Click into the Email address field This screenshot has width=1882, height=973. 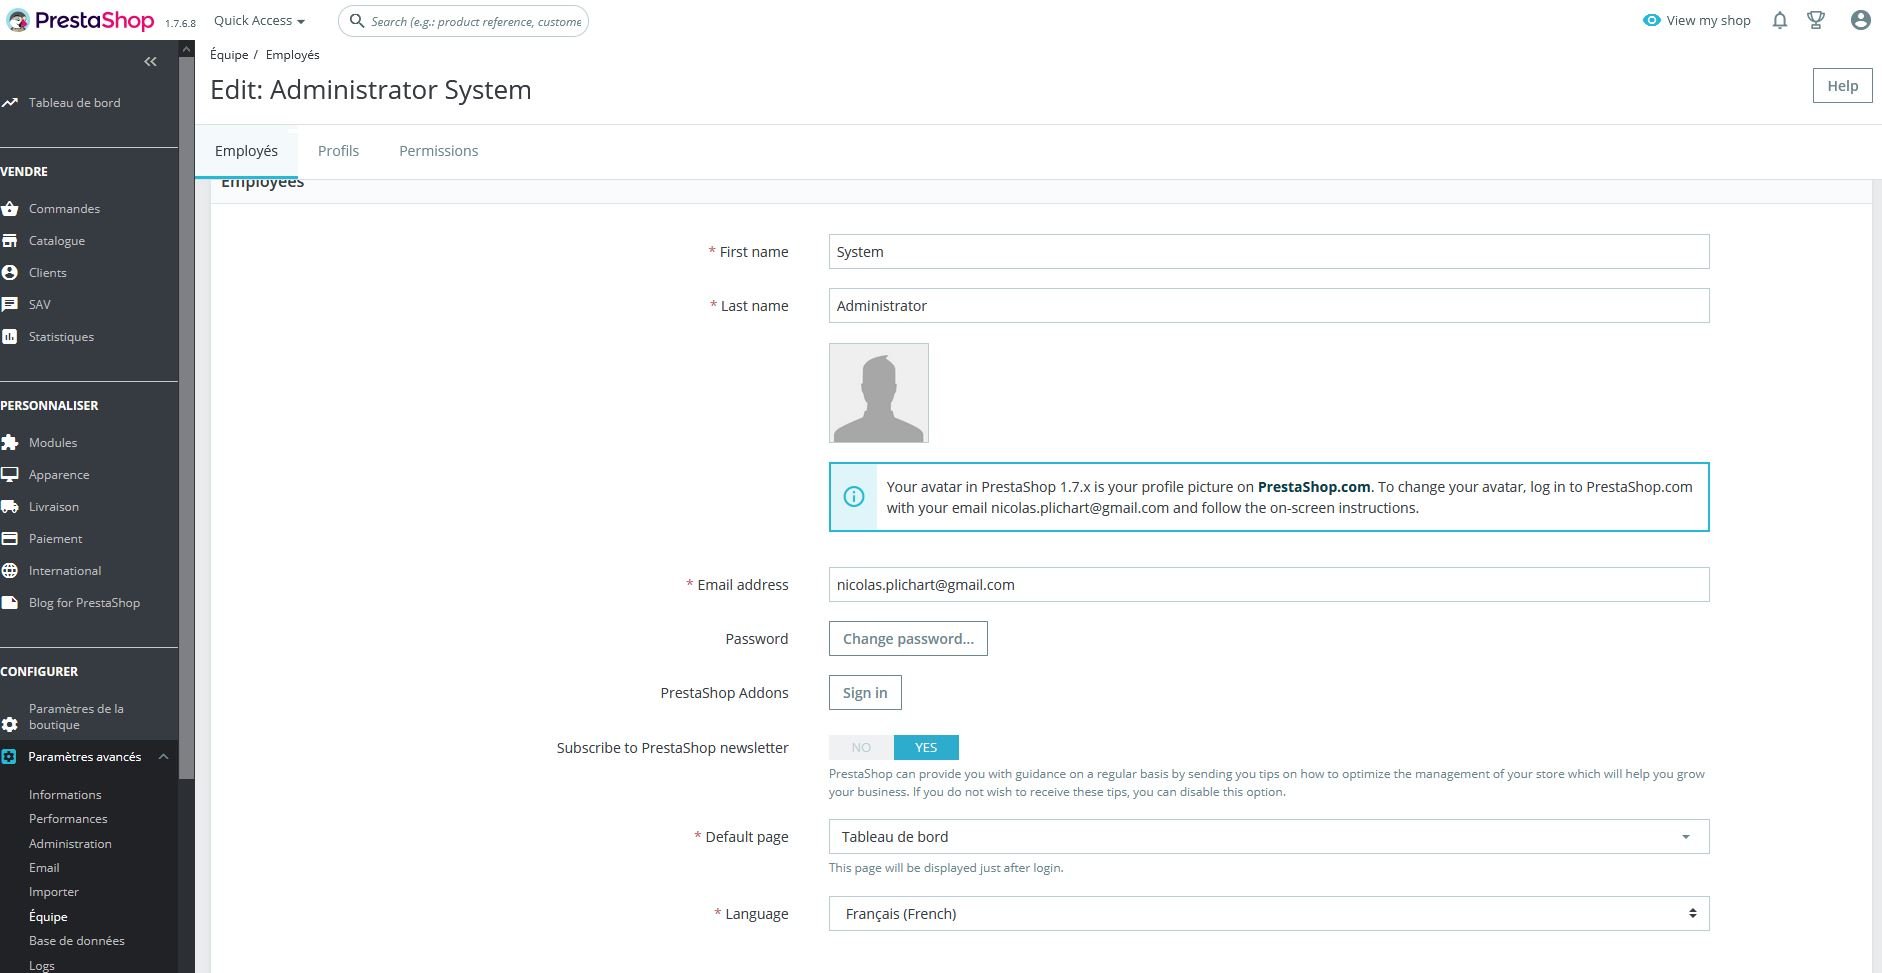[x=1269, y=585]
